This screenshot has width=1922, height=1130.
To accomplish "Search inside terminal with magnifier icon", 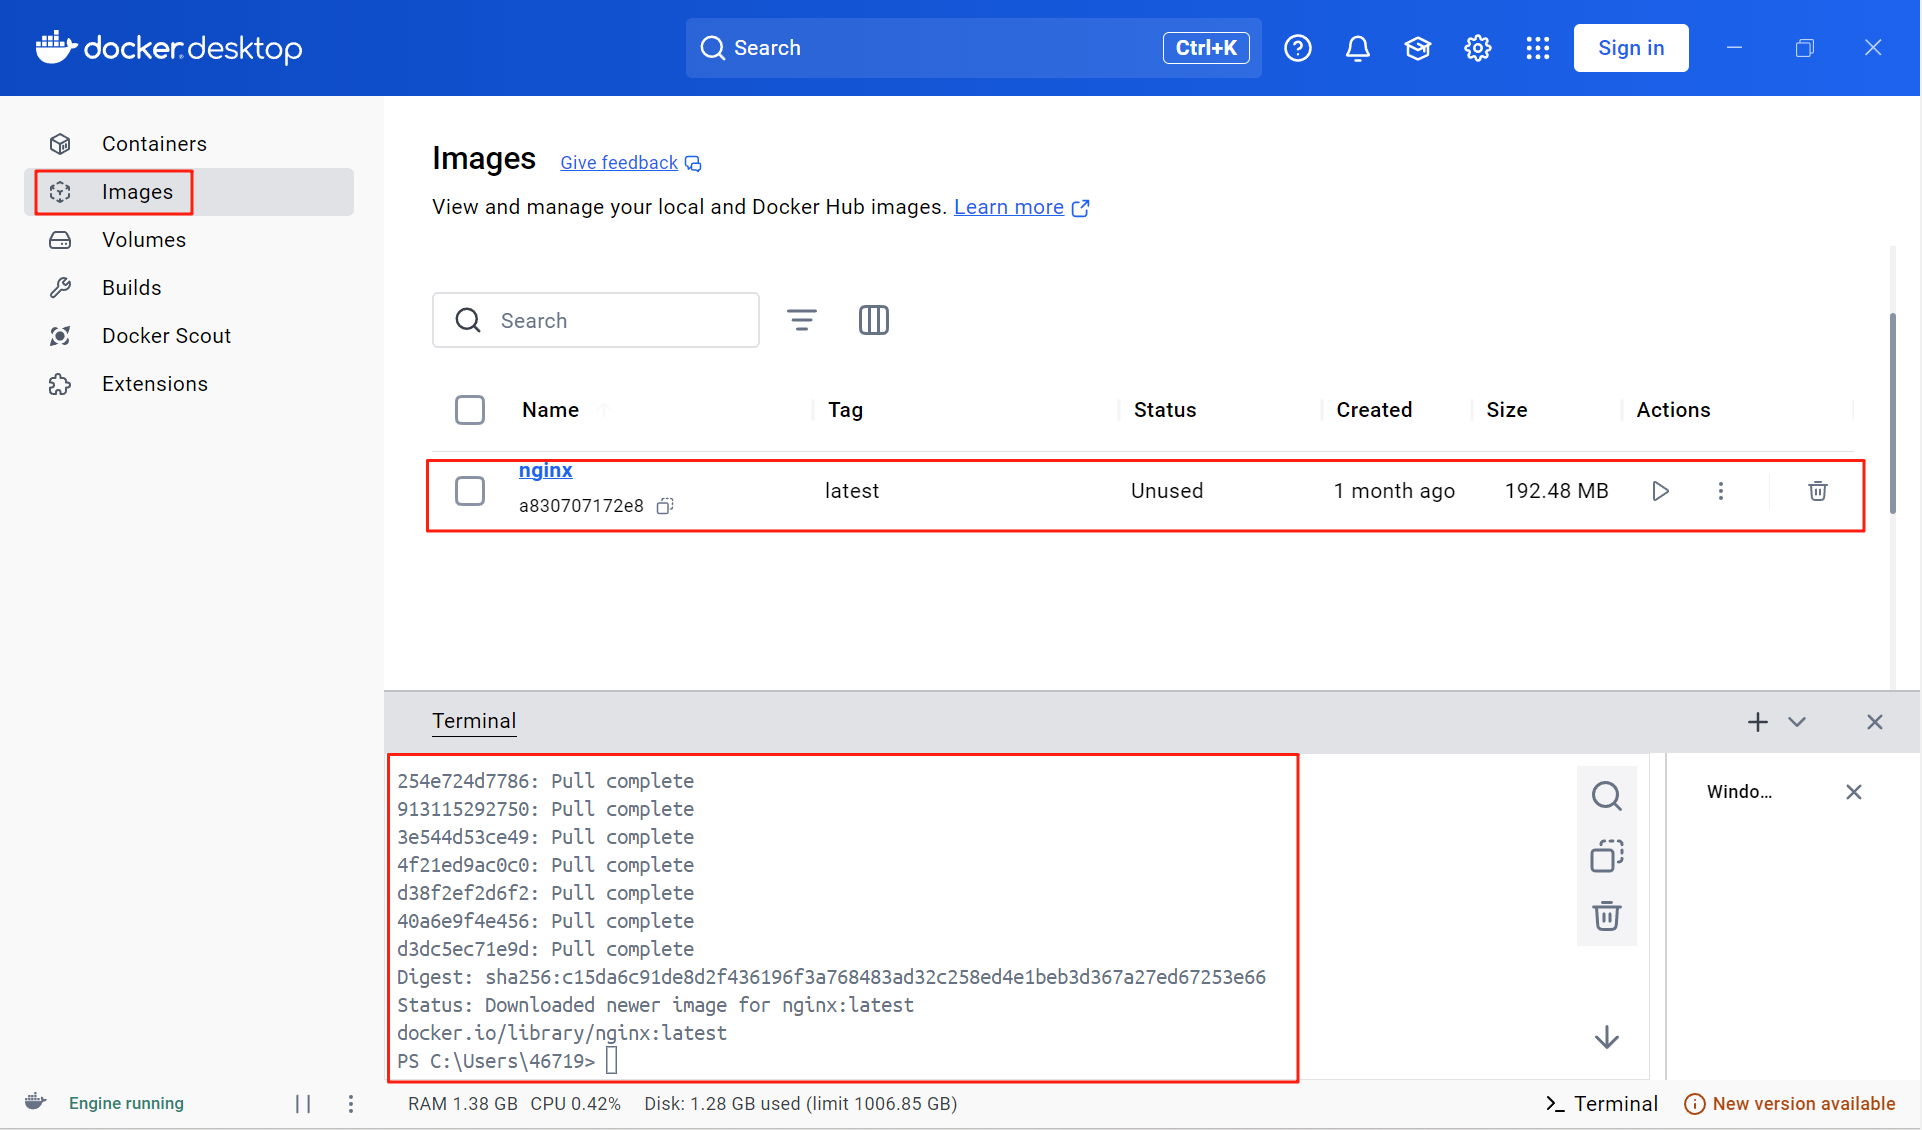I will [x=1606, y=796].
